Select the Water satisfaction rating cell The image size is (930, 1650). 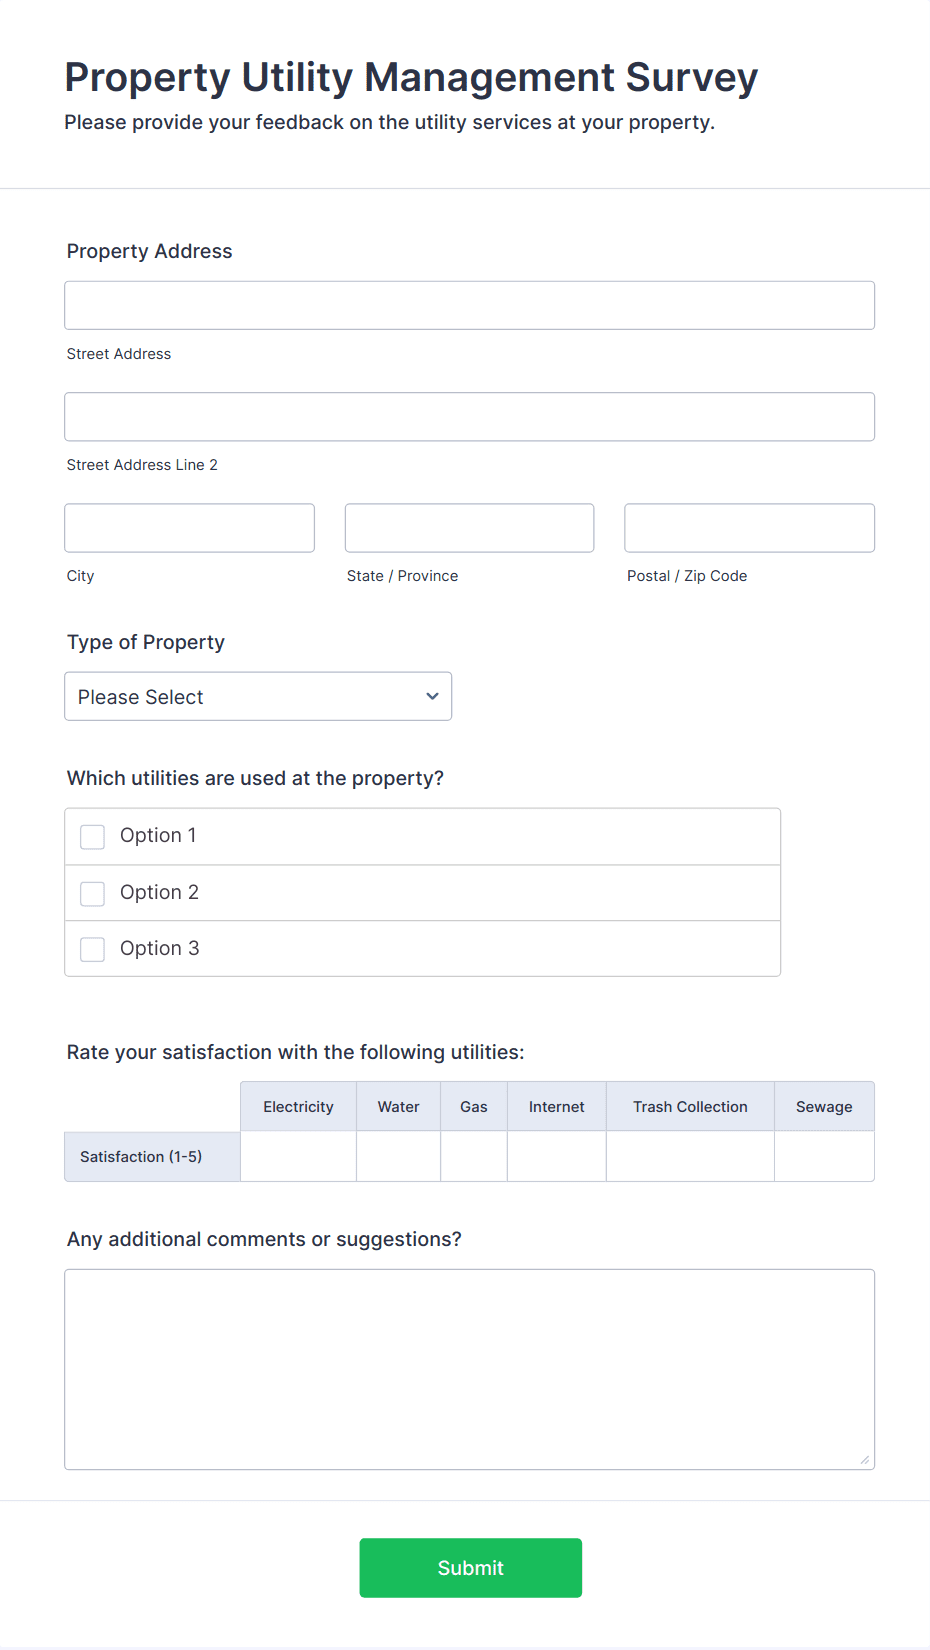click(398, 1156)
